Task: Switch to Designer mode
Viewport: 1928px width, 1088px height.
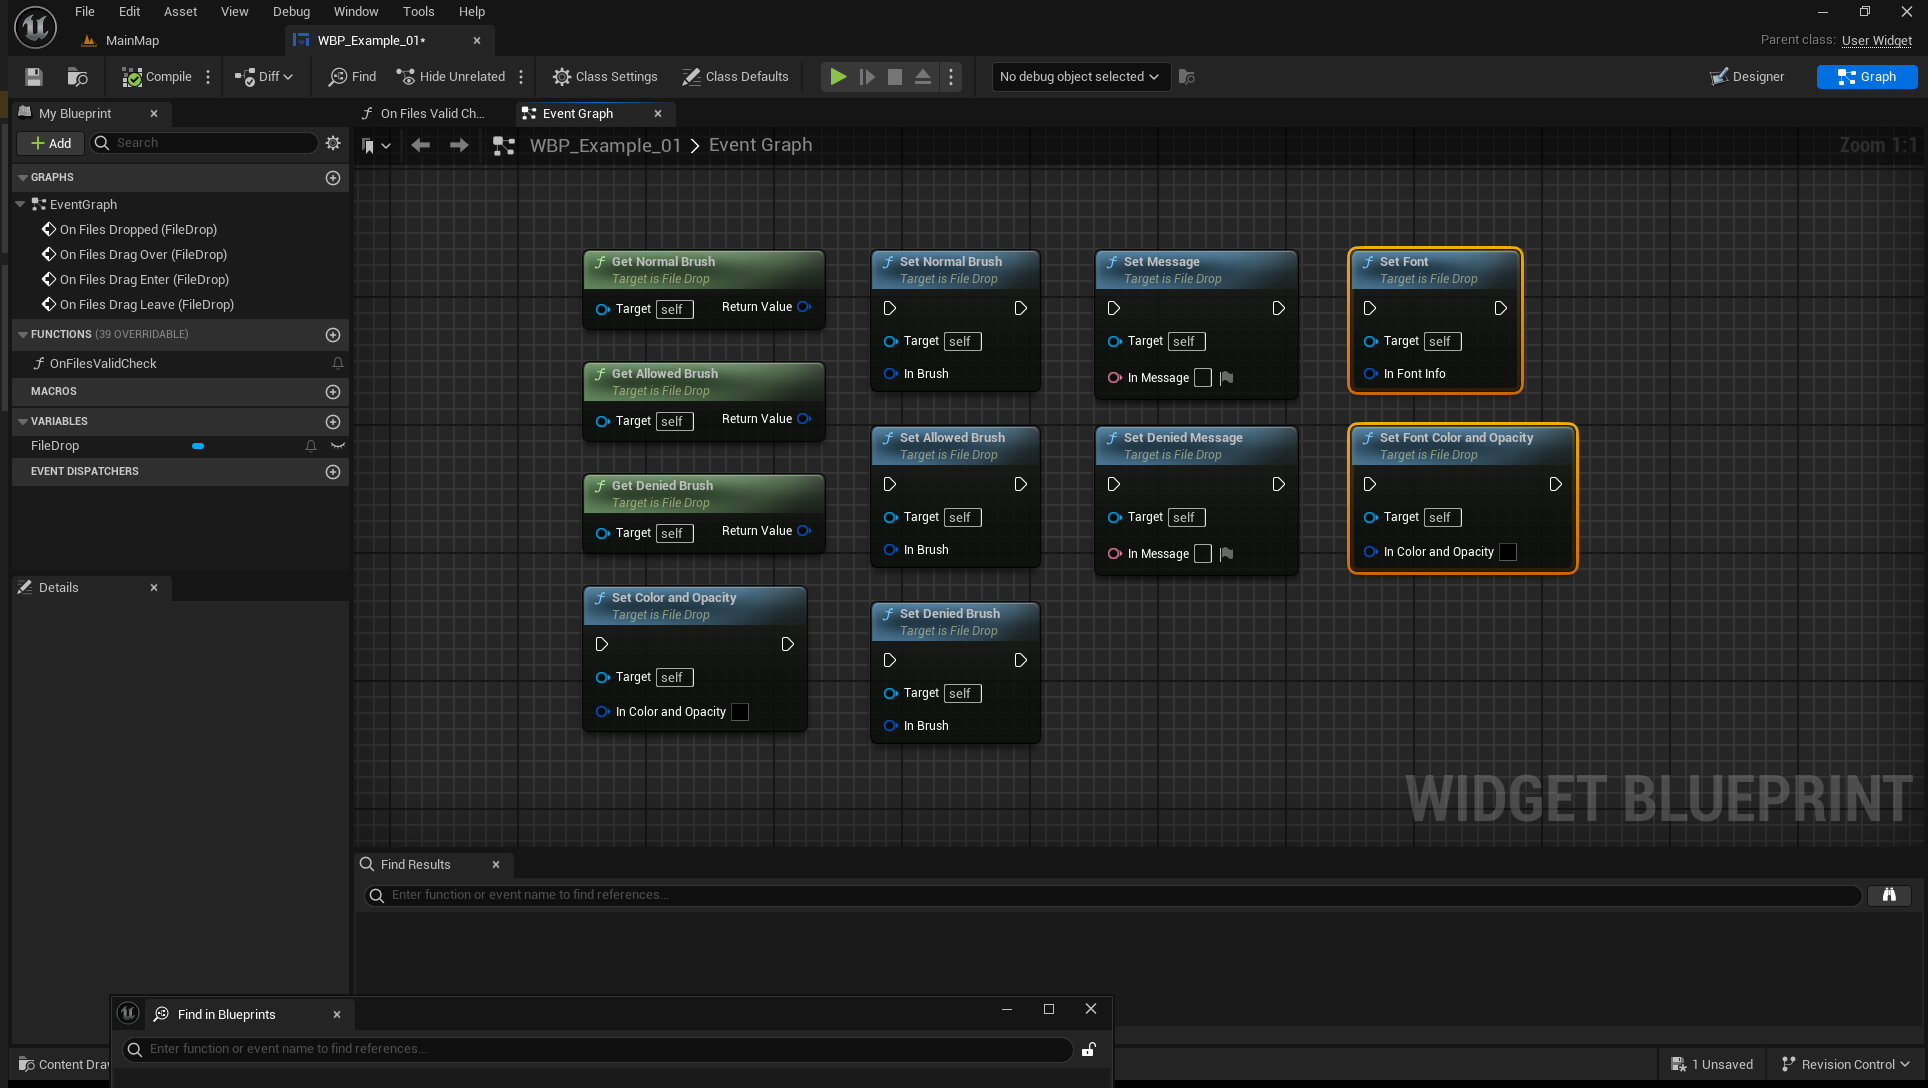Action: 1747,77
